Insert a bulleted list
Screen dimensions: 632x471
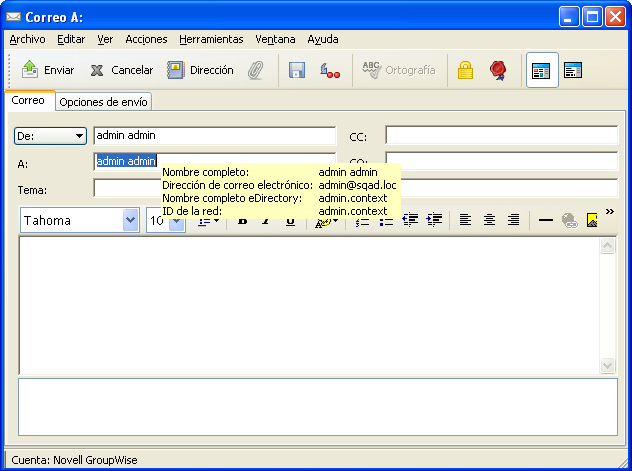click(x=386, y=220)
